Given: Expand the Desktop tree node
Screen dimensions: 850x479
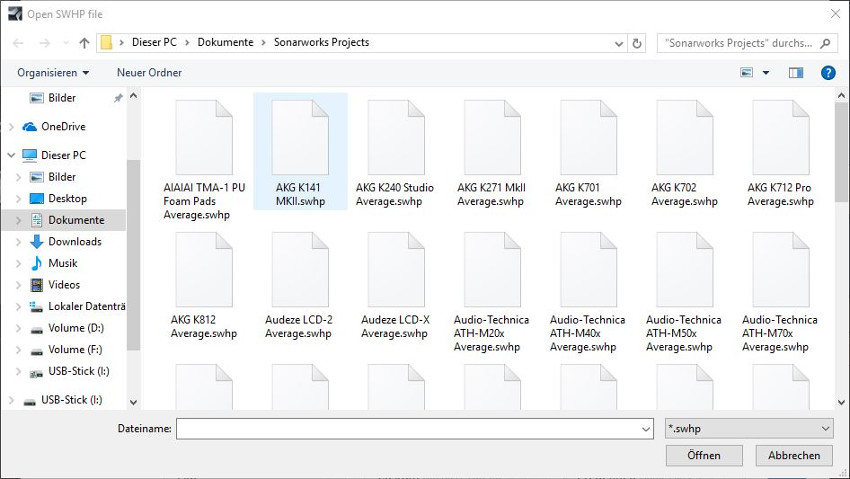Looking at the screenshot, I should [x=18, y=199].
